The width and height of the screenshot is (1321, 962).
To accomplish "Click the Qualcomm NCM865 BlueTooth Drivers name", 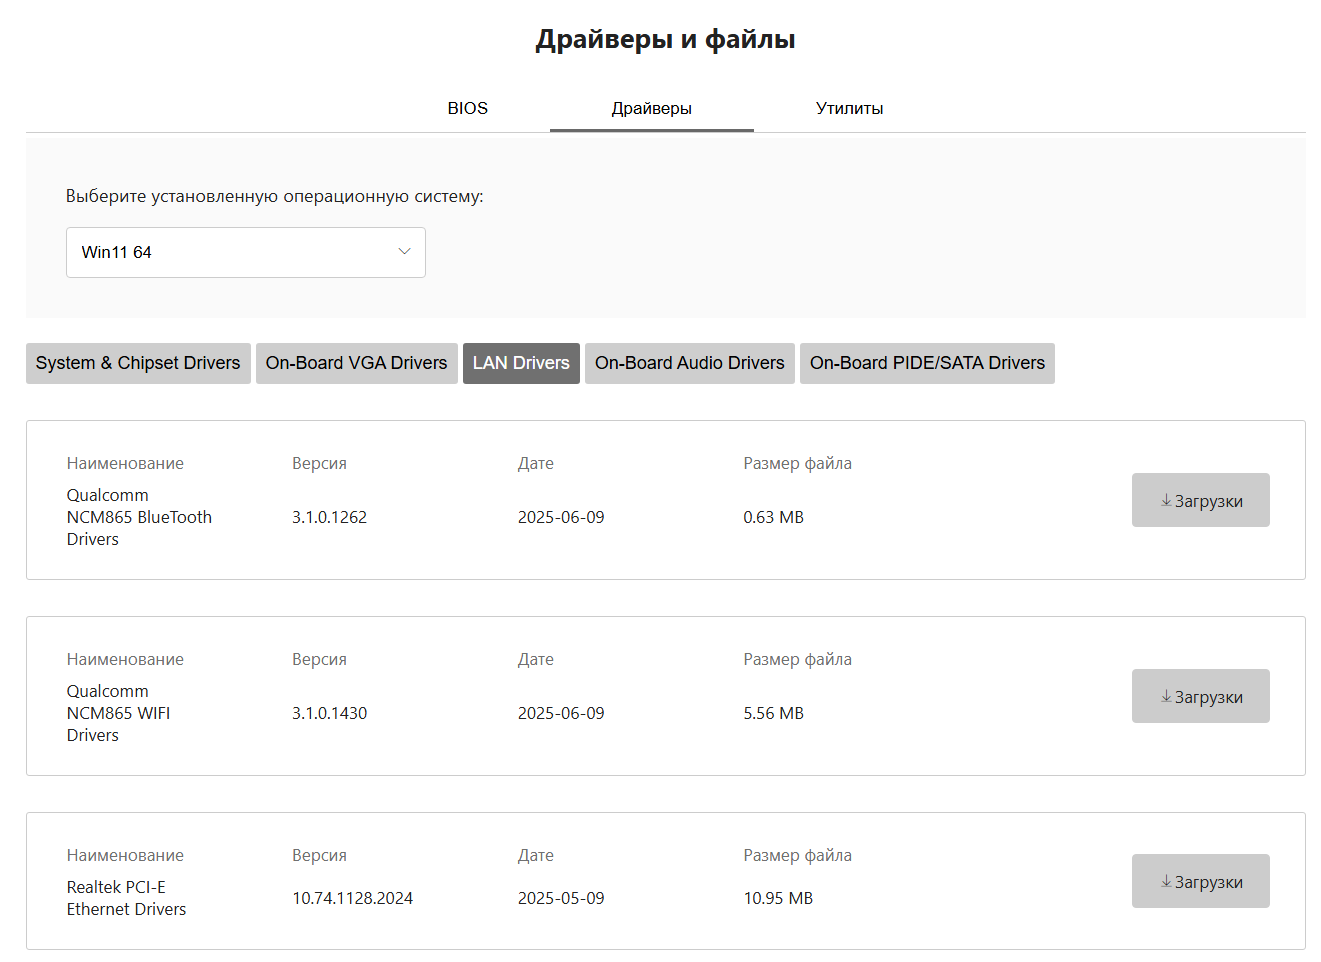I will click(139, 517).
